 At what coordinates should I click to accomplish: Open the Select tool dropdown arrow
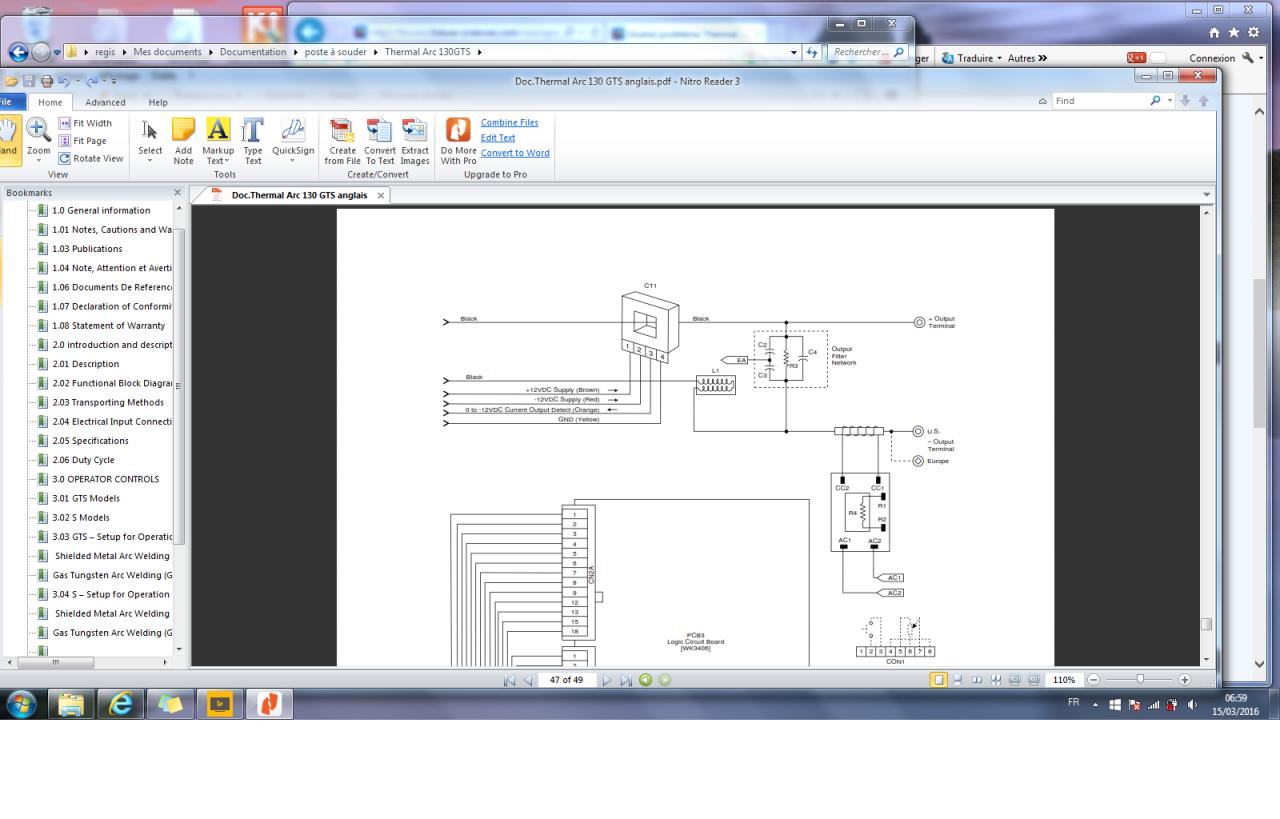[x=150, y=161]
